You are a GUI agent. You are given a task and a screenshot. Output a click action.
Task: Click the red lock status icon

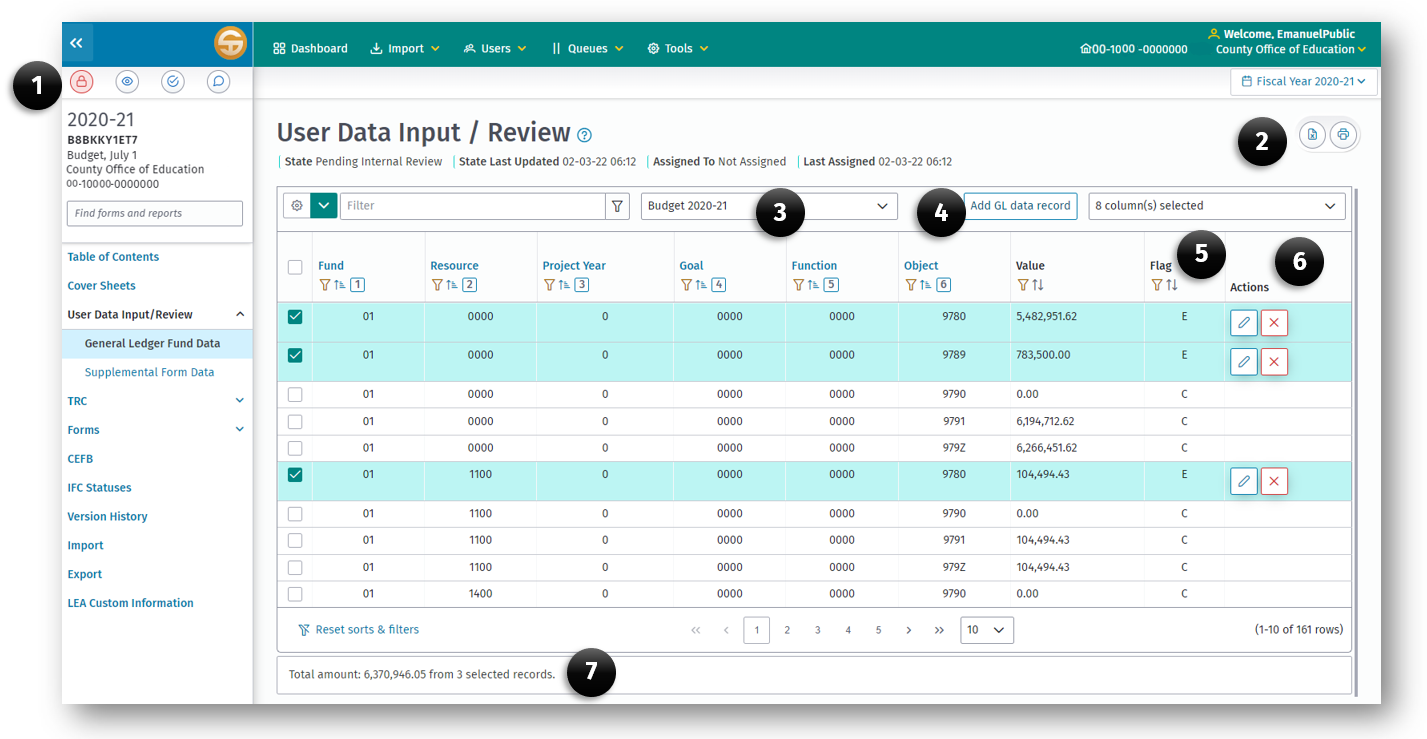click(81, 81)
